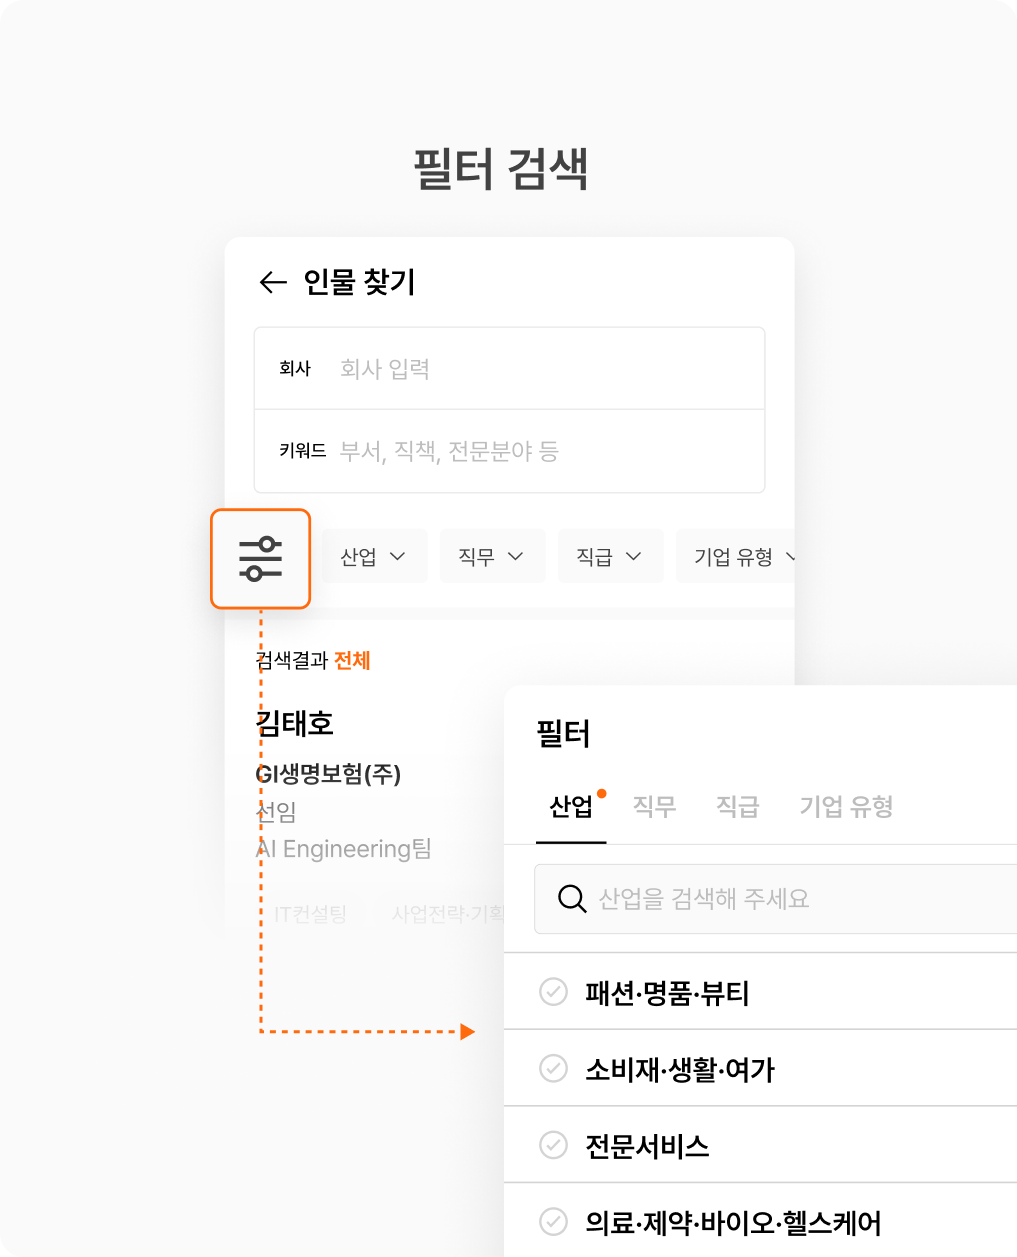Open the 산업 filter dropdown

(x=374, y=557)
